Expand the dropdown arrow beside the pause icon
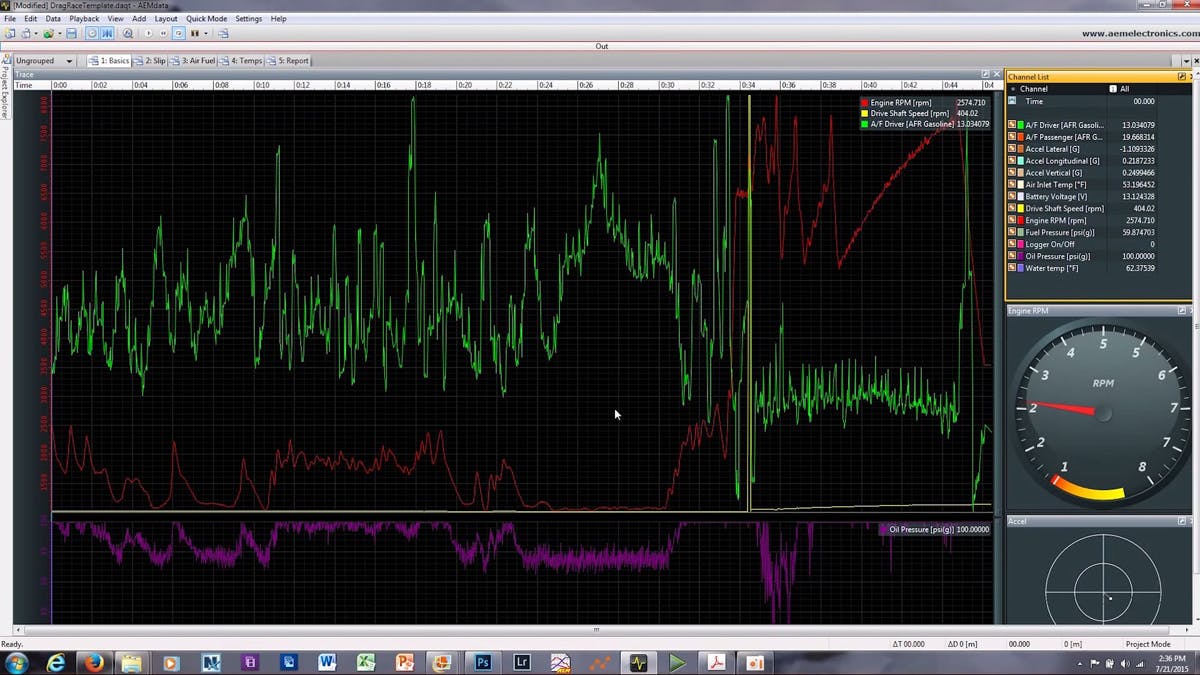This screenshot has width=1200, height=675. (x=207, y=33)
